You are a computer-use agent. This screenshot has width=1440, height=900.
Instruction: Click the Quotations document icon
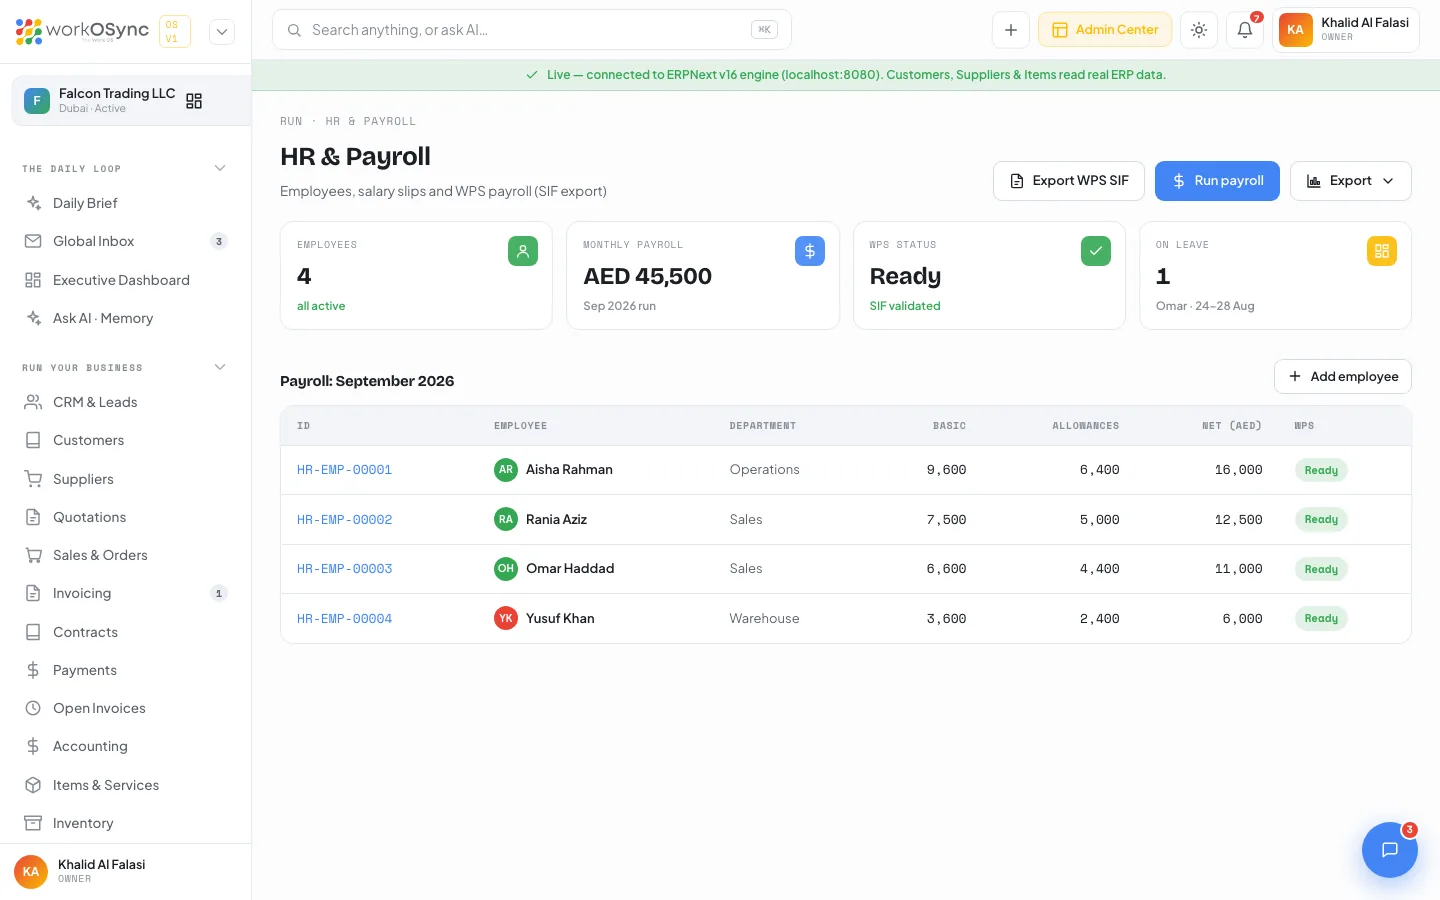point(33,517)
